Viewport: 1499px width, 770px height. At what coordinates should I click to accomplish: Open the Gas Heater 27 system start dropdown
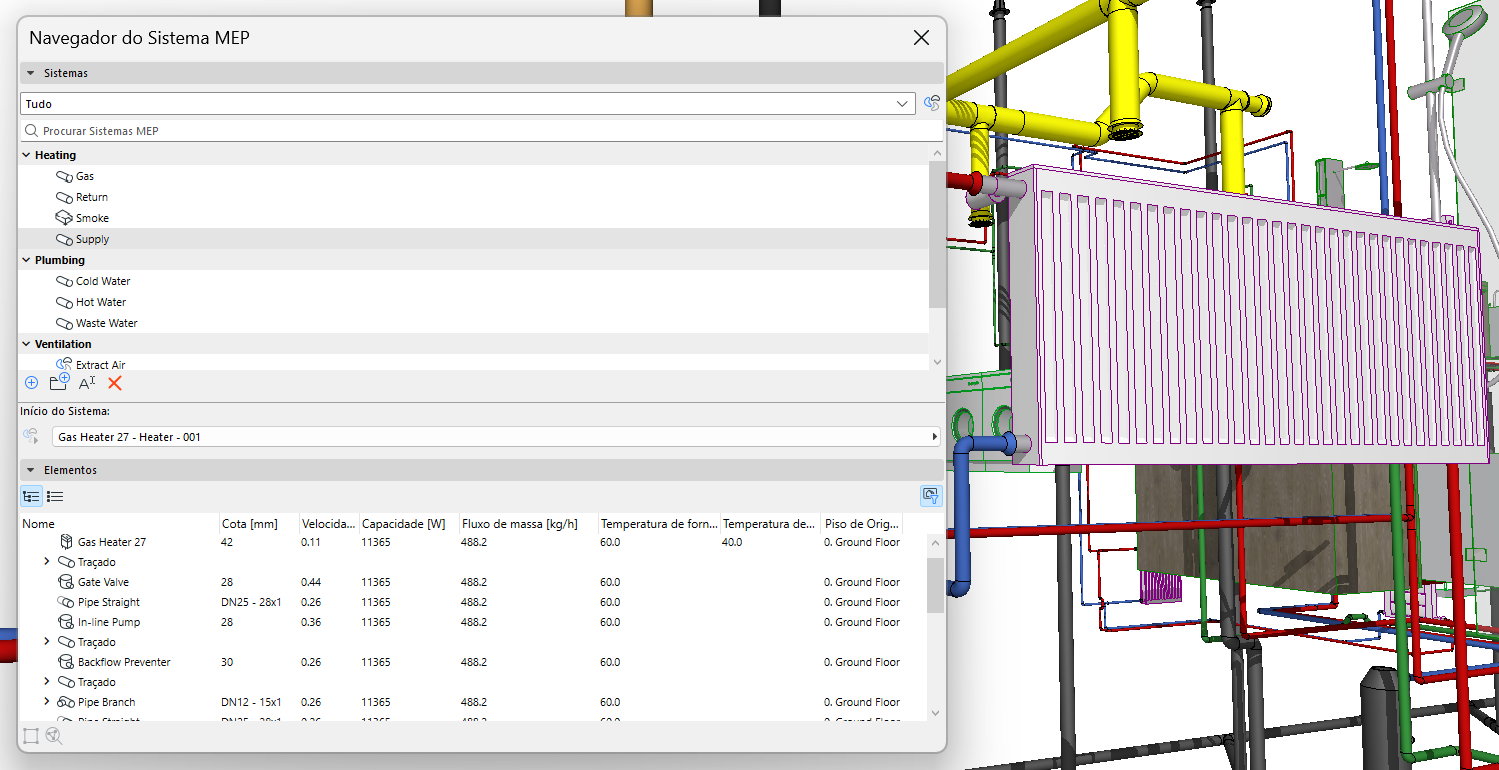click(495, 437)
